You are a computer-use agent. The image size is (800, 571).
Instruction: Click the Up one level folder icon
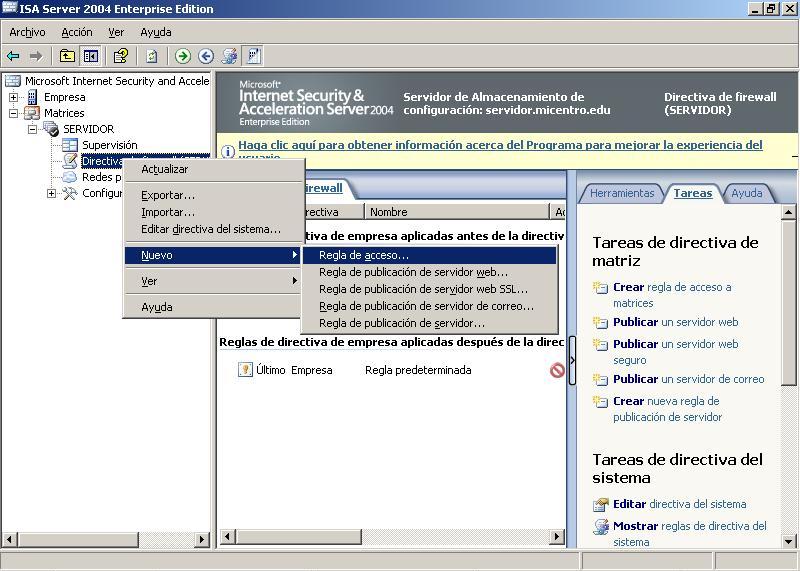click(x=67, y=56)
